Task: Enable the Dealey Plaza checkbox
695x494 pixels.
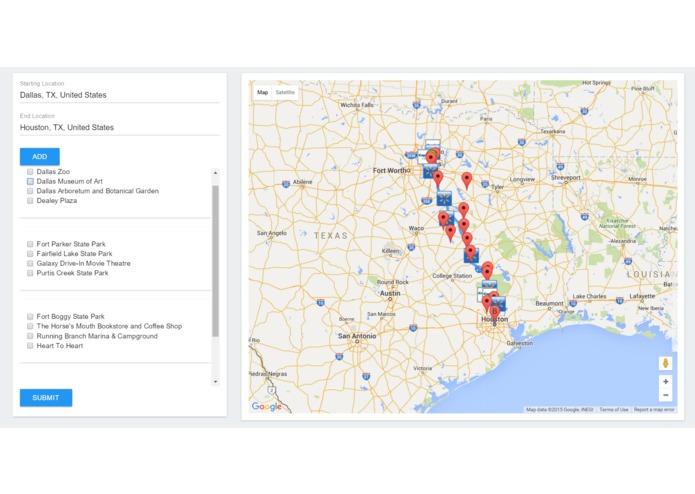Action: tap(30, 201)
